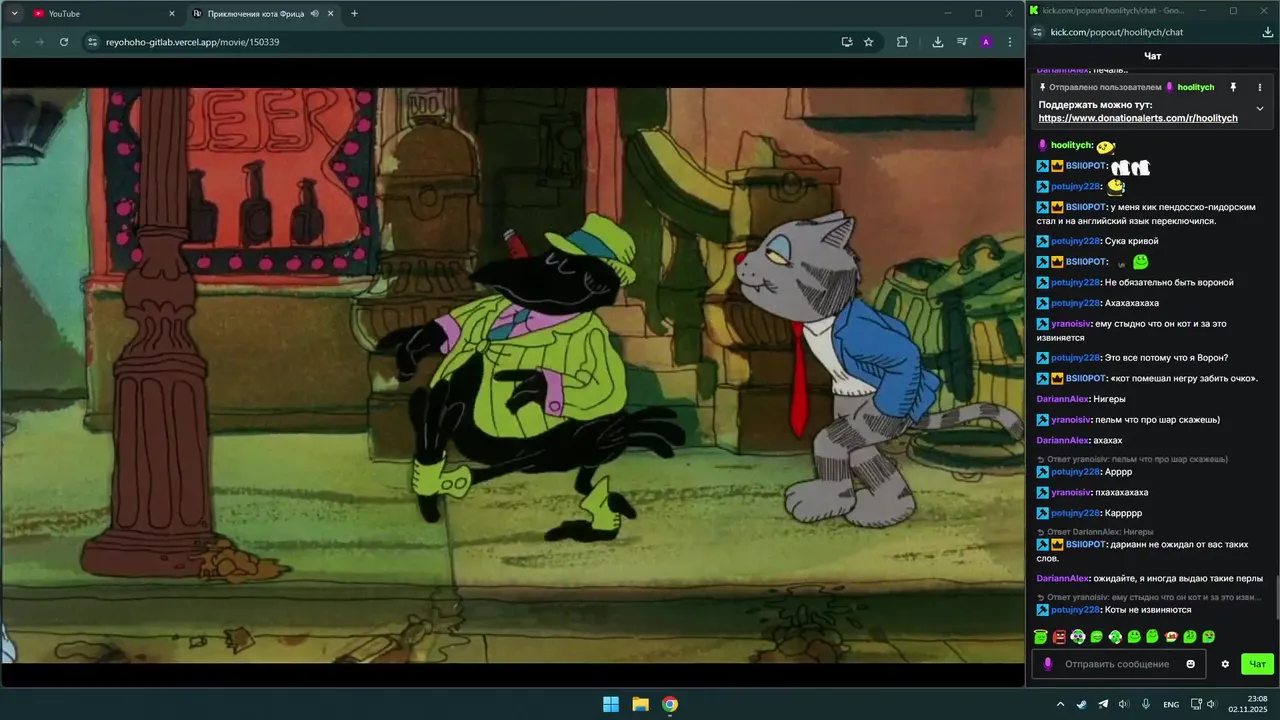Insert the halo angel green emote
The image size is (1280, 720).
click(1040, 637)
